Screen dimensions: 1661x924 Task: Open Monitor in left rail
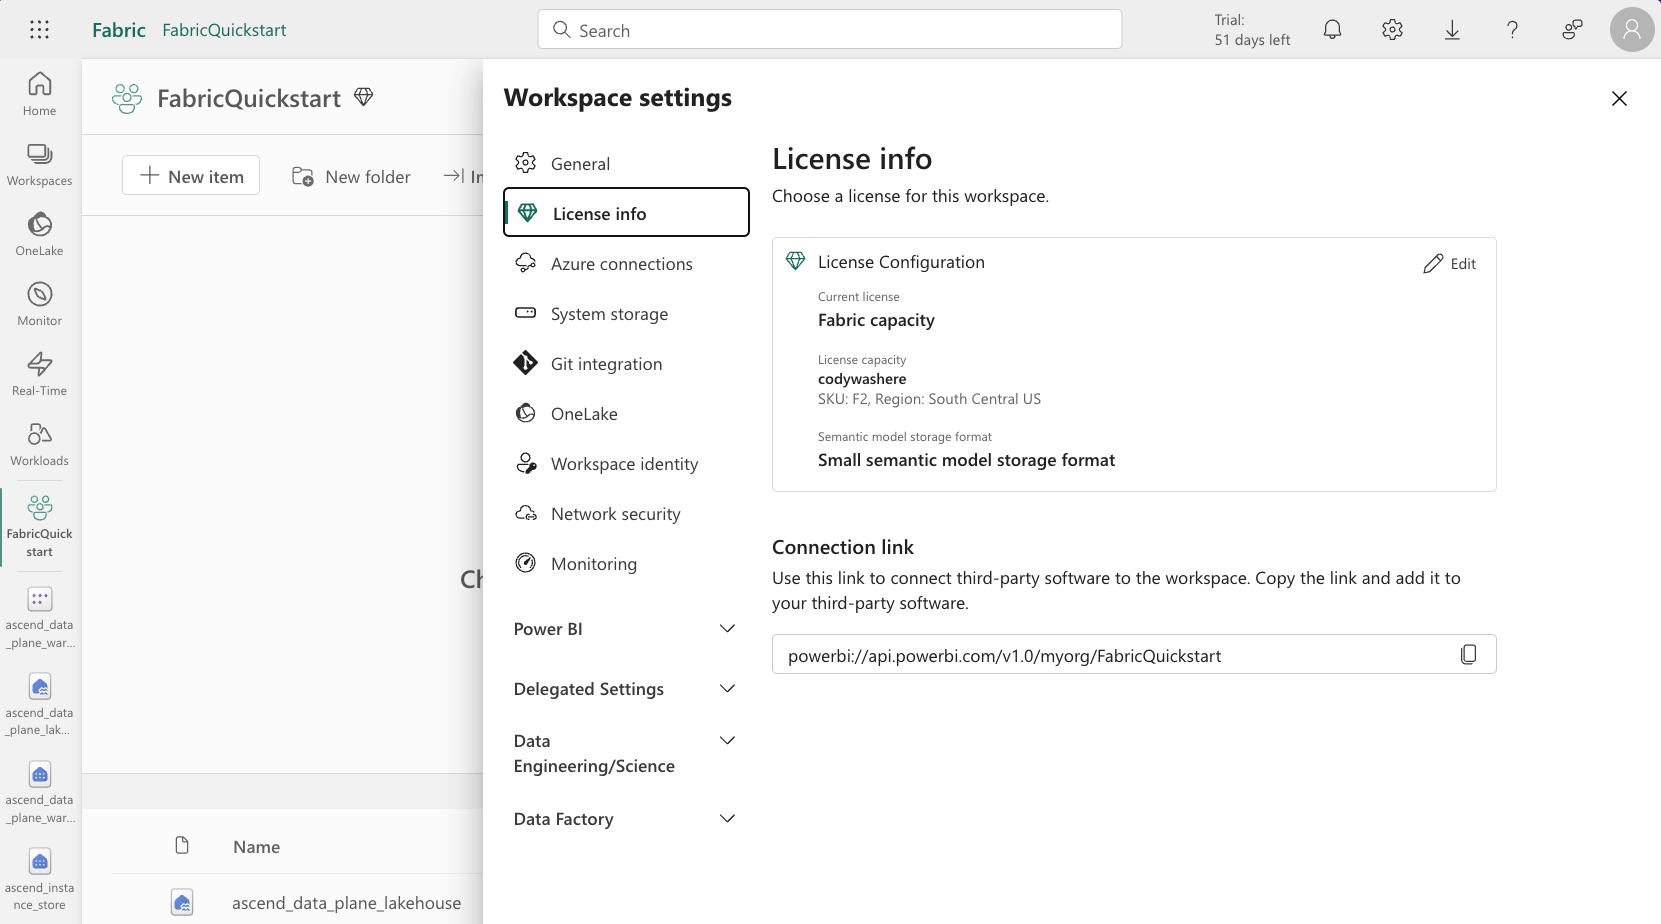click(x=40, y=304)
